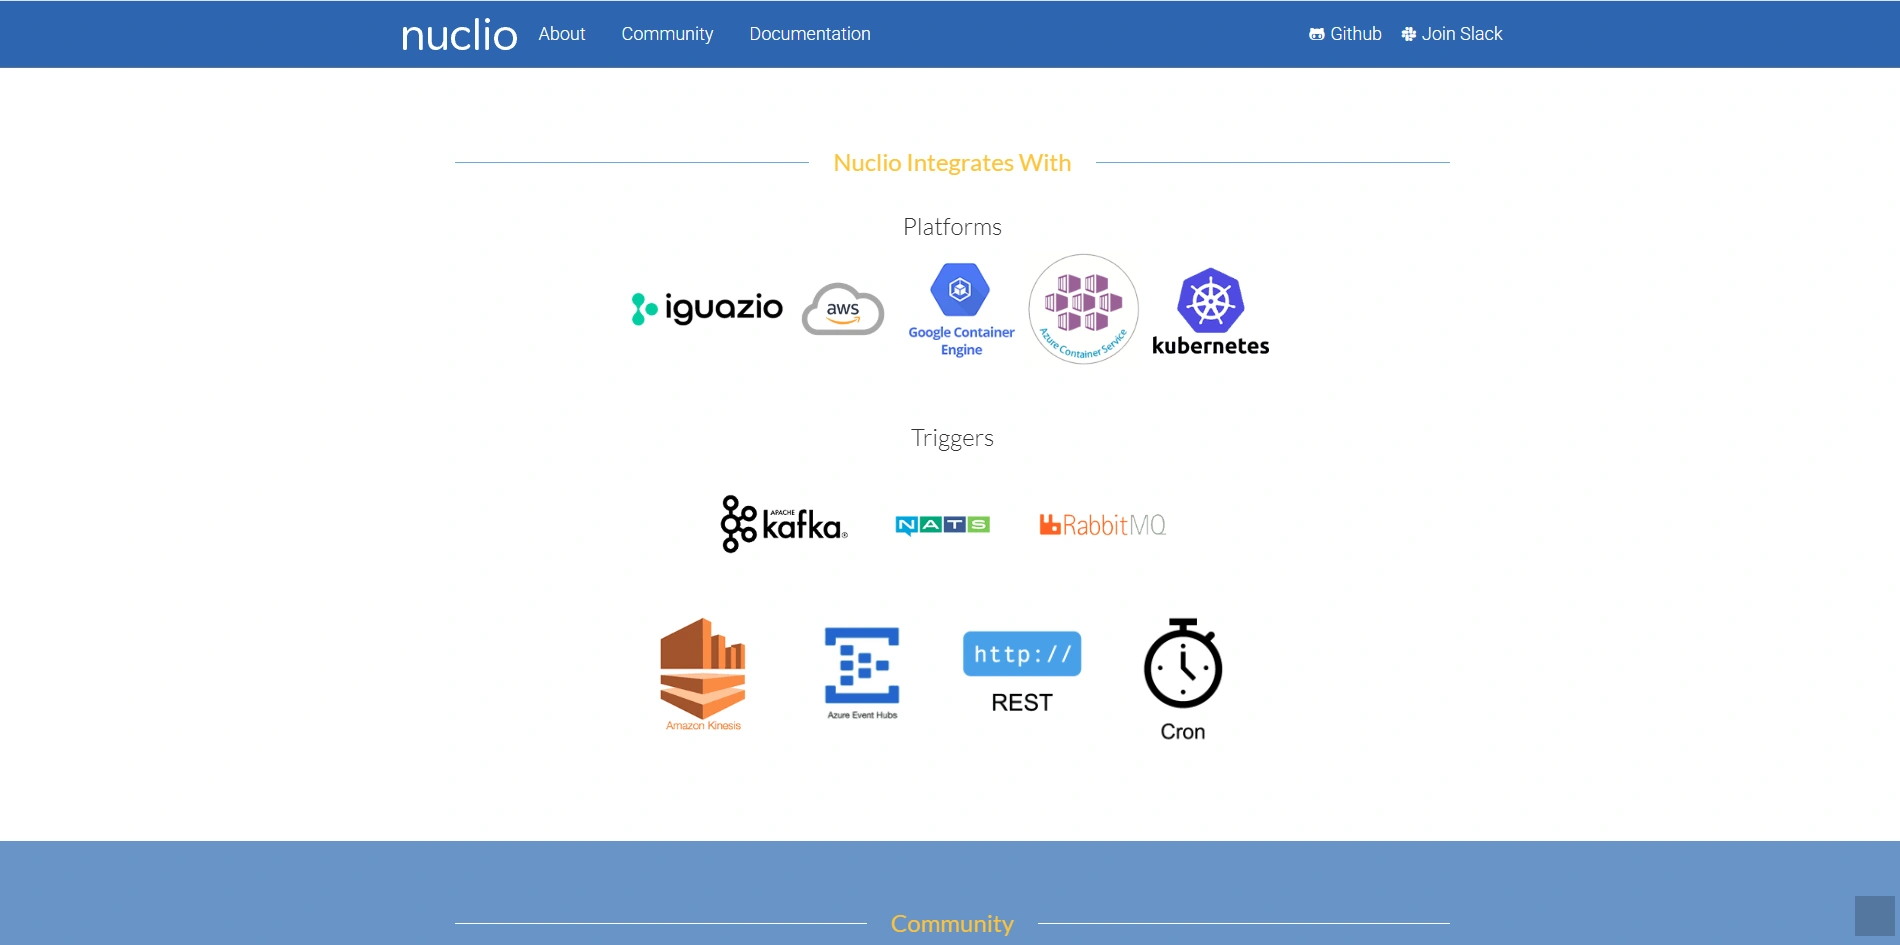Click the 'Triggers' subheading text
The height and width of the screenshot is (945, 1900).
[952, 438]
